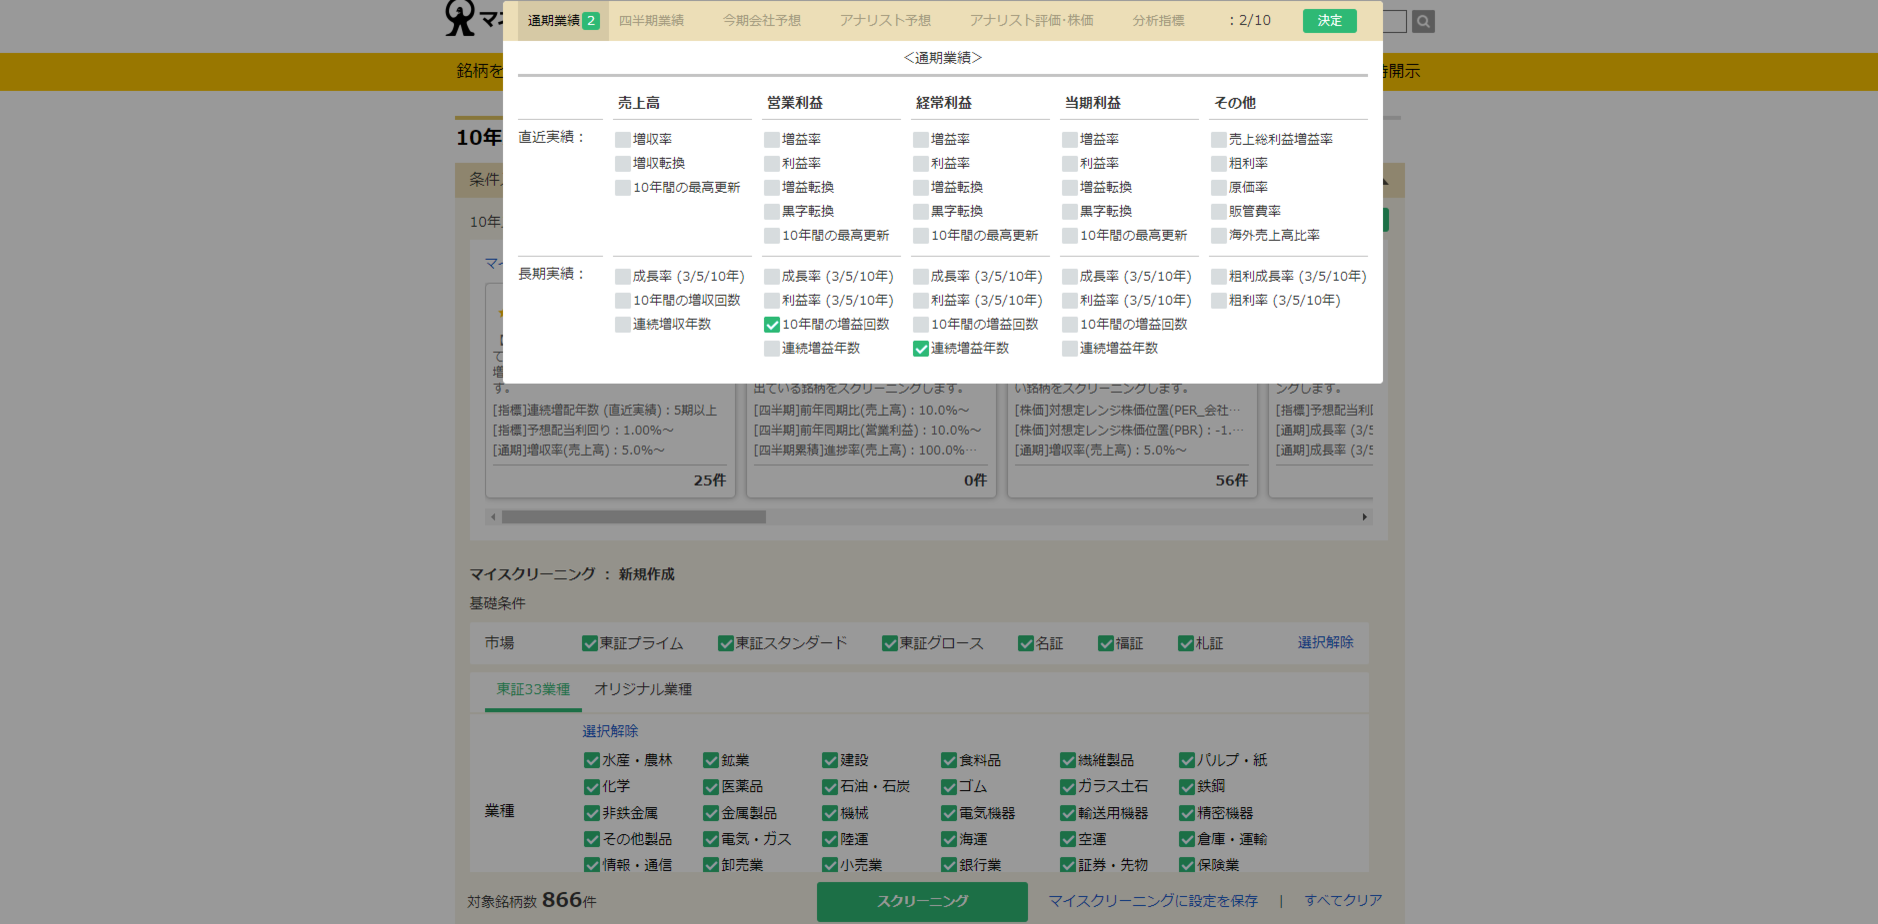Switch to オリジナル業種 tab
The height and width of the screenshot is (924, 1878).
point(643,689)
